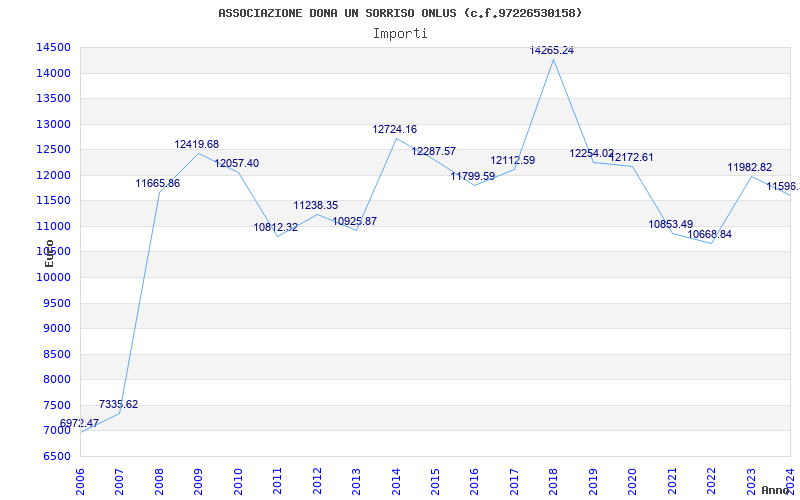The height and width of the screenshot is (500, 800).
Task: Click the data label 11799.59
Action: [473, 177]
